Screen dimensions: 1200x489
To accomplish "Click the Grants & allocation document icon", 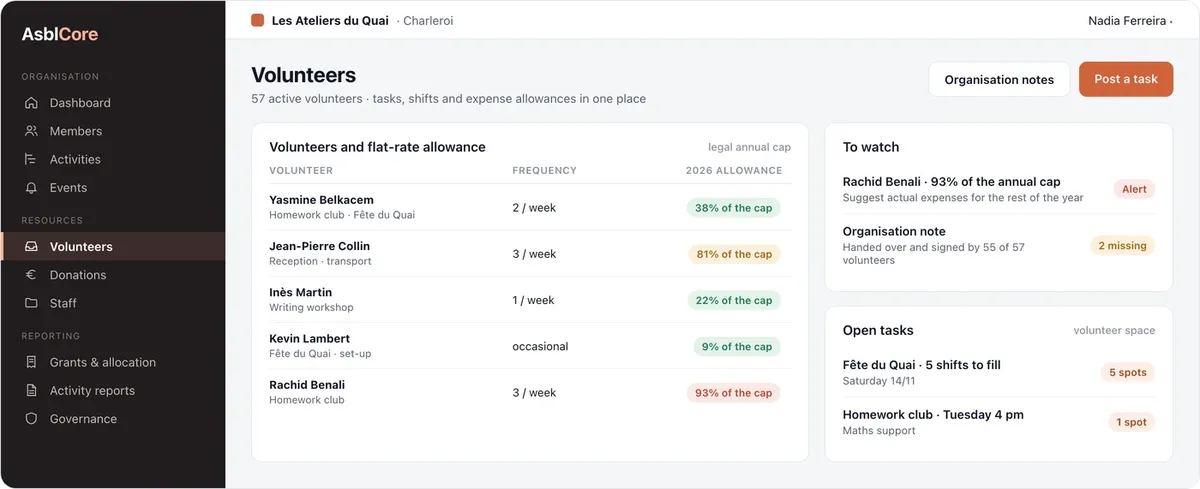I will point(31,362).
